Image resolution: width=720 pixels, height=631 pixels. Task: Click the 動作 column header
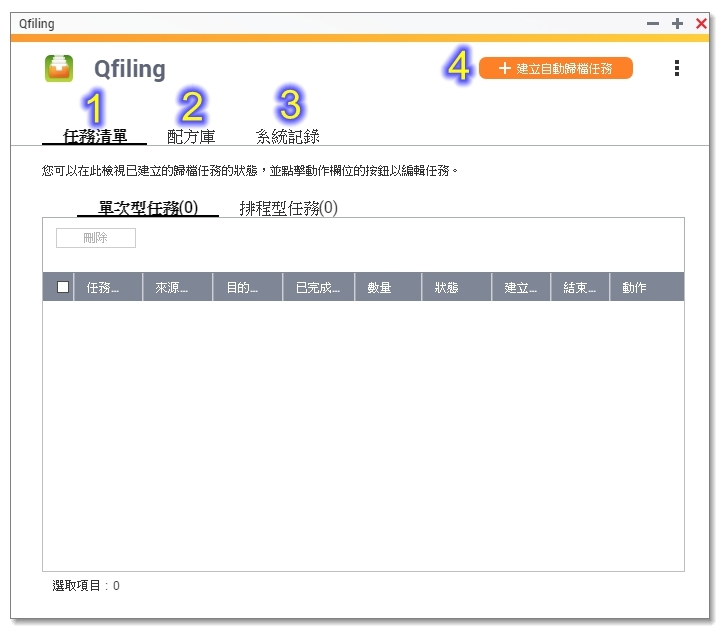click(x=647, y=287)
